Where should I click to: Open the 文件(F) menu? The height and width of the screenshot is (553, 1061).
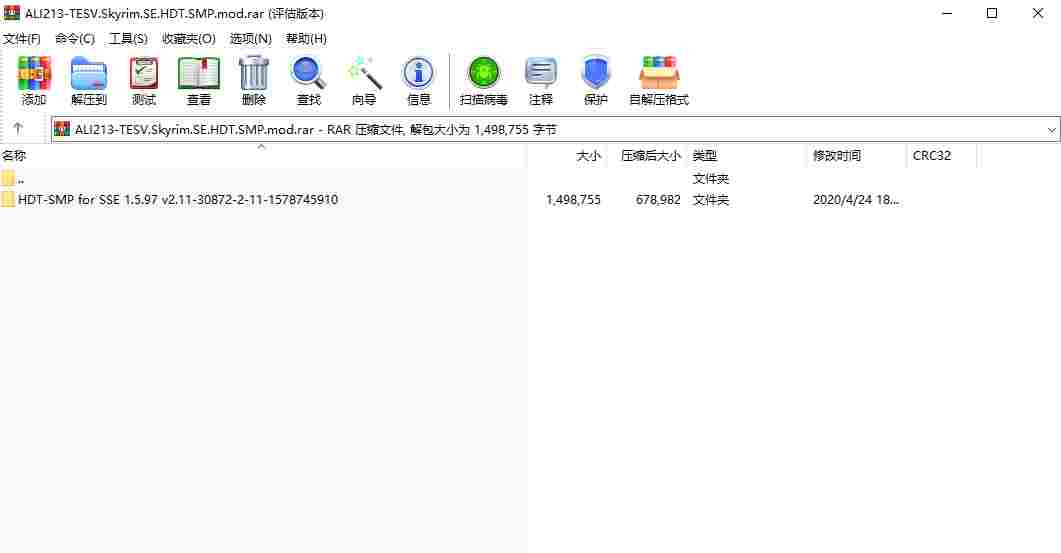coord(22,39)
